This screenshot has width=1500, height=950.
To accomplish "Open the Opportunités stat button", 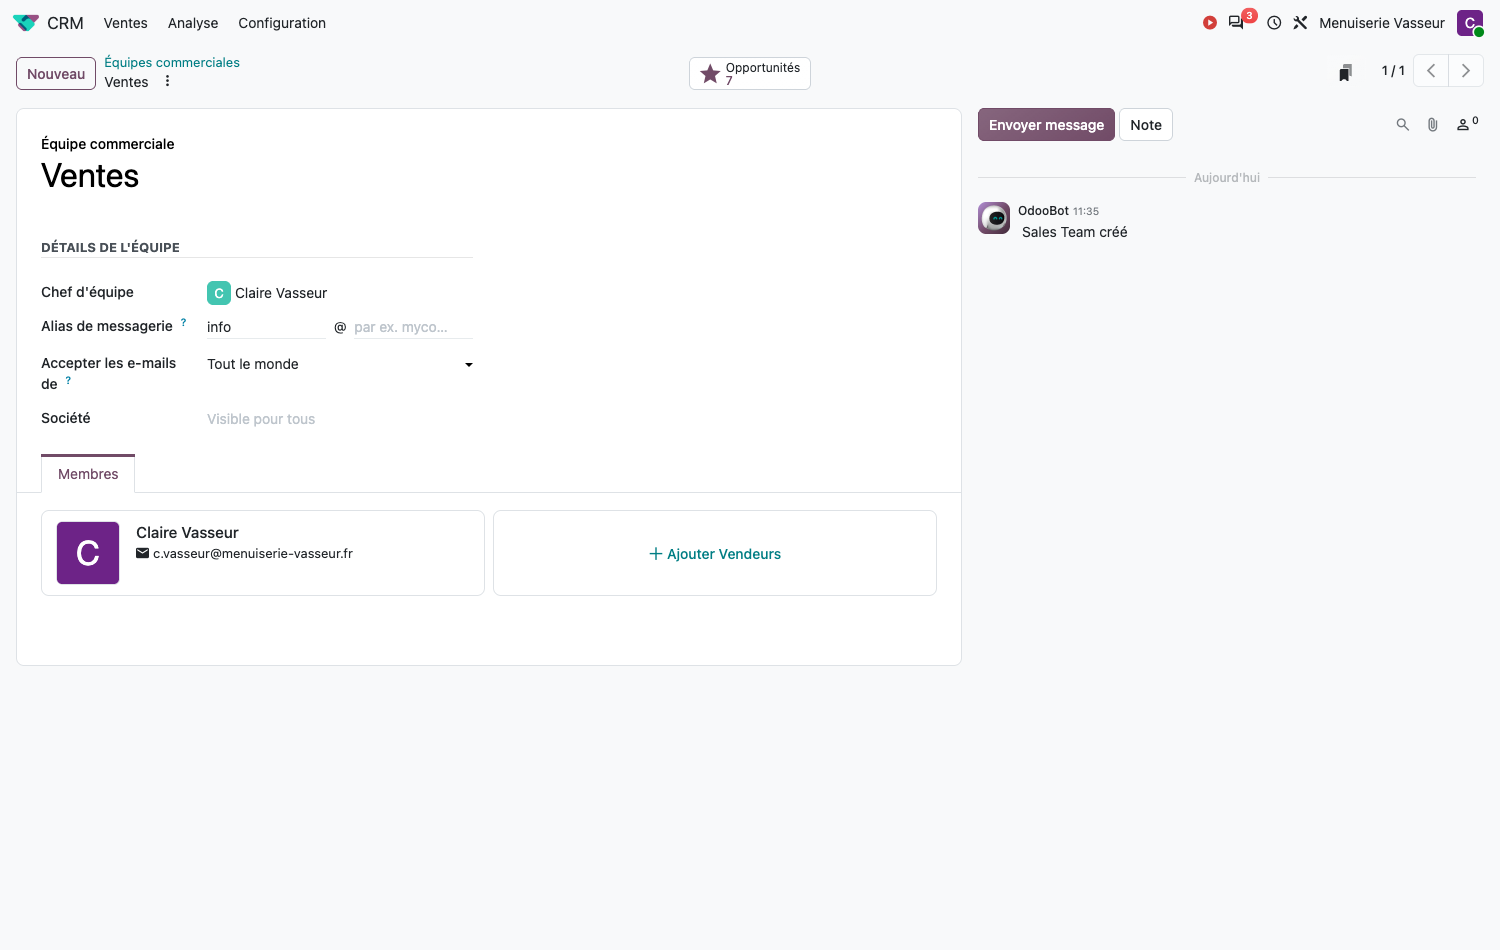I will (x=750, y=73).
